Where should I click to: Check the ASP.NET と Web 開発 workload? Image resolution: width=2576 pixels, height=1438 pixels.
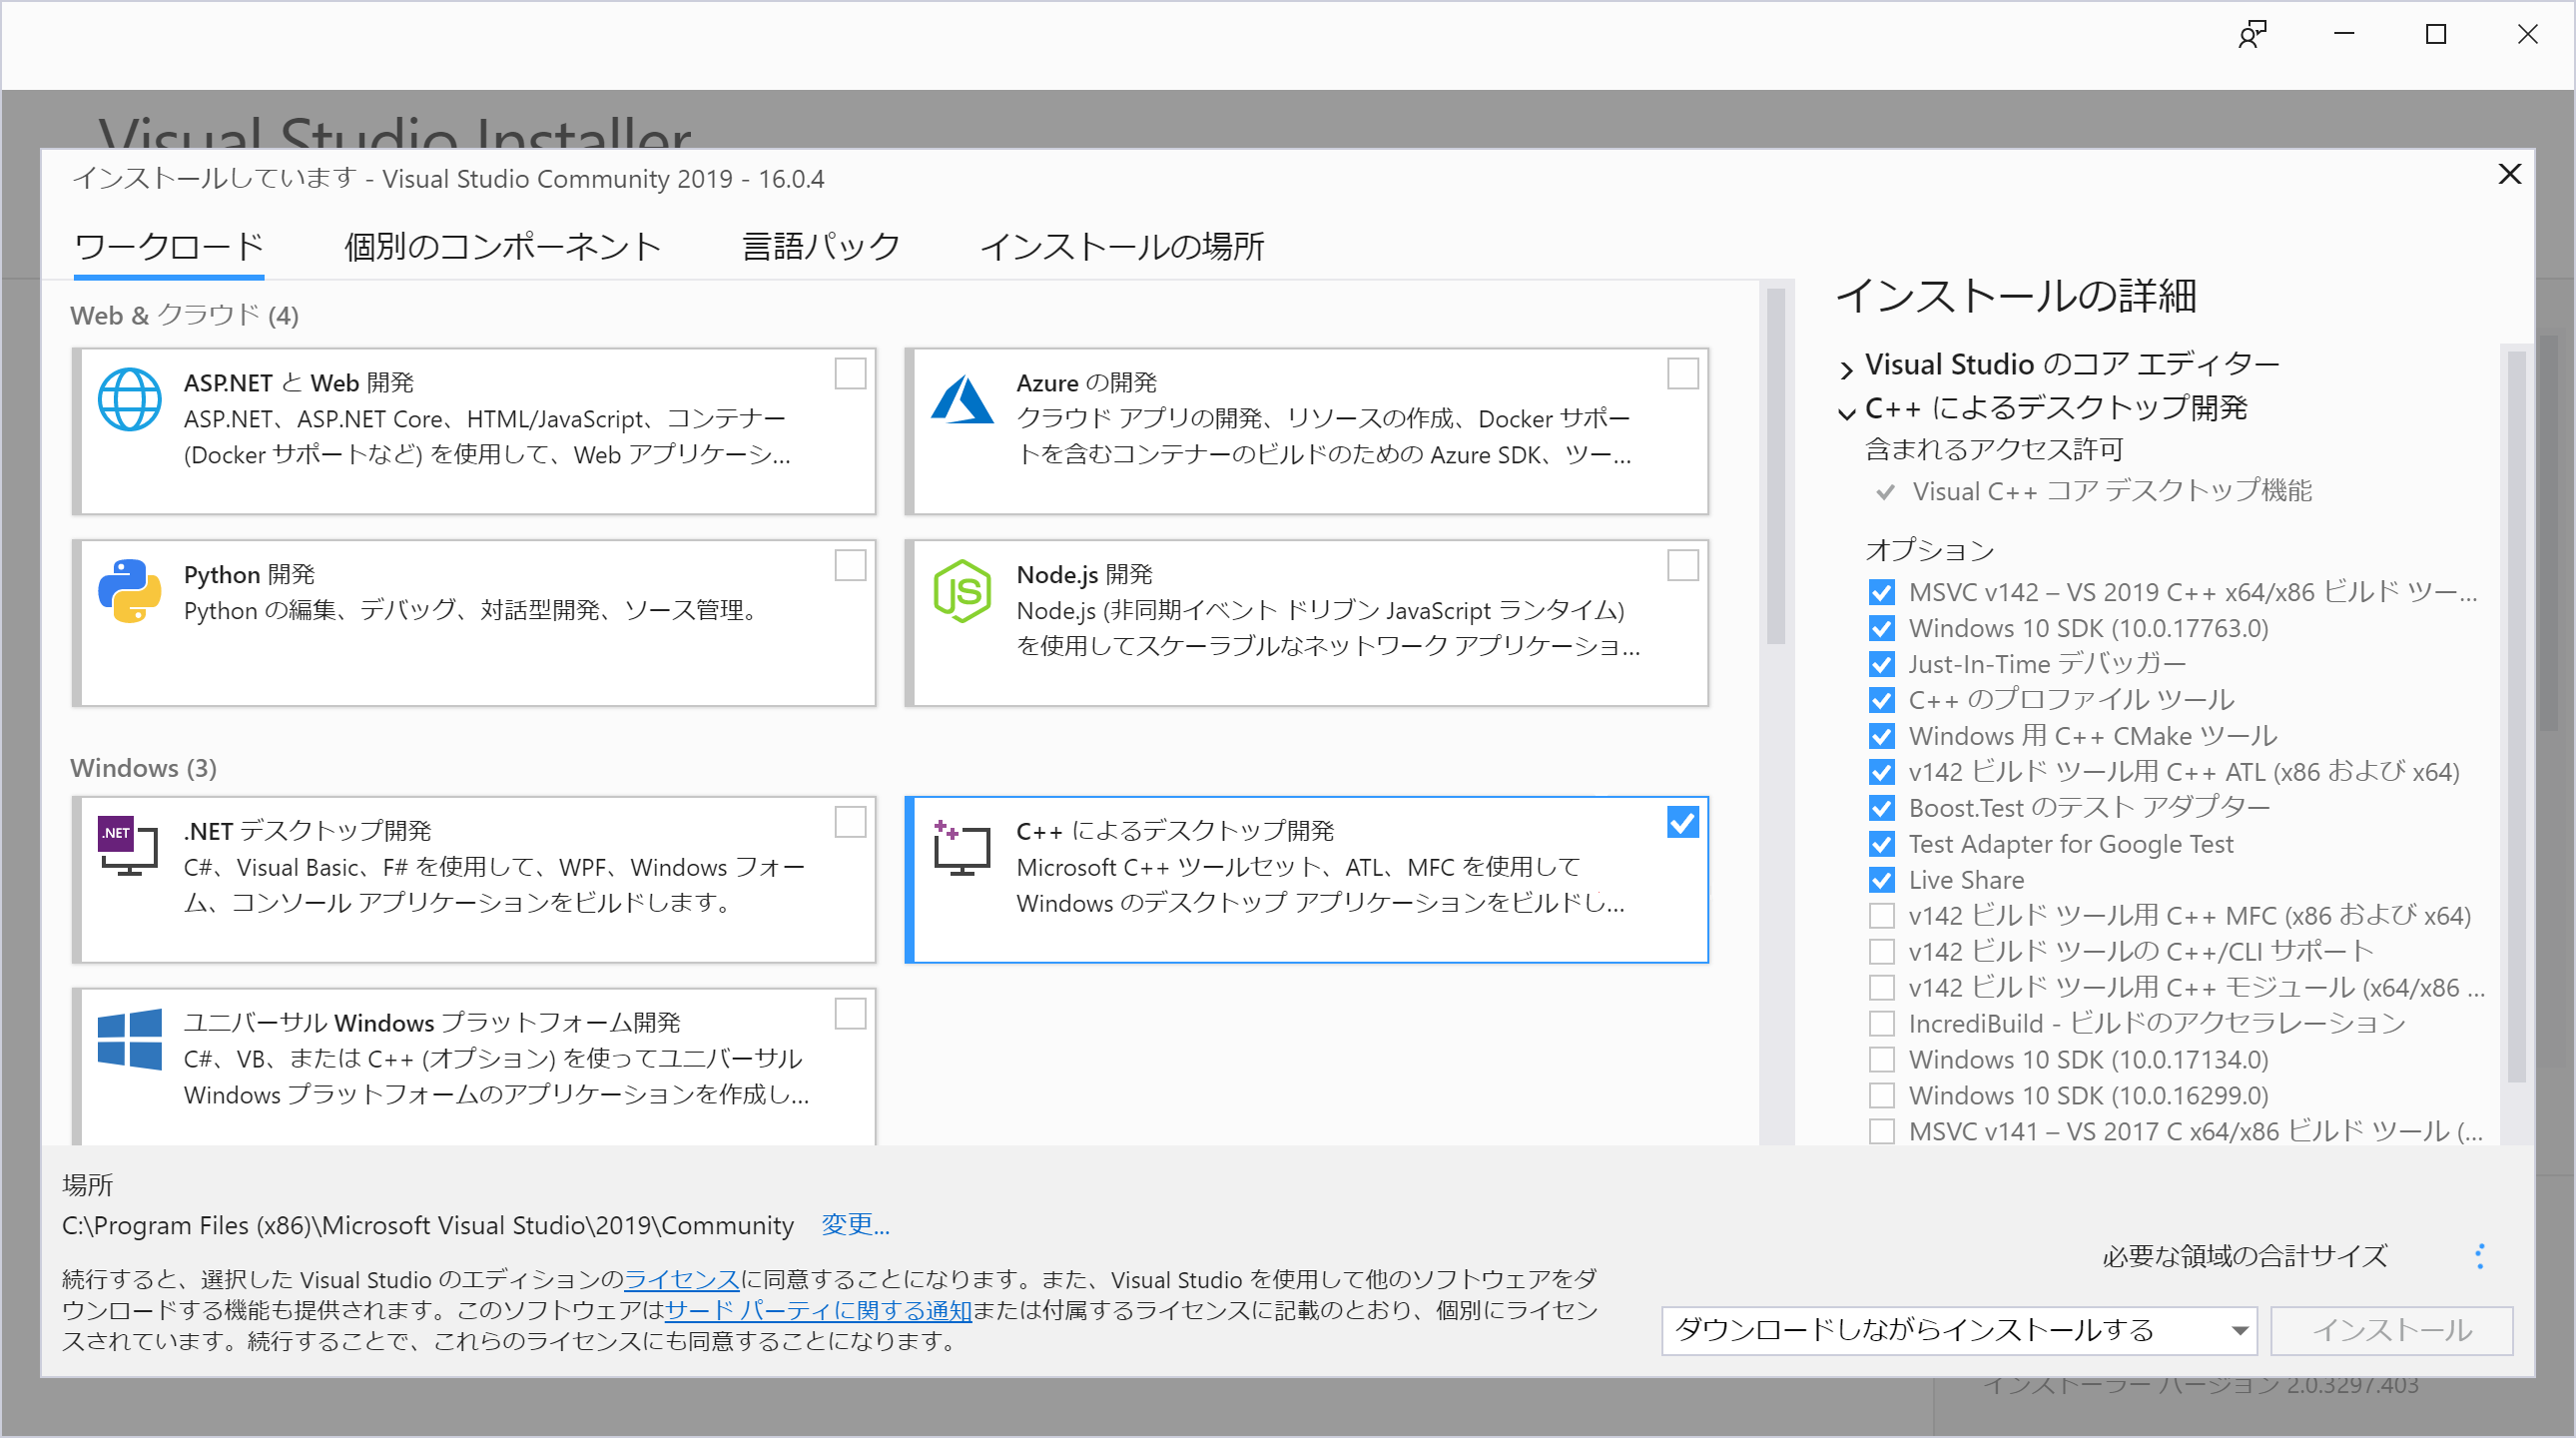[x=850, y=374]
